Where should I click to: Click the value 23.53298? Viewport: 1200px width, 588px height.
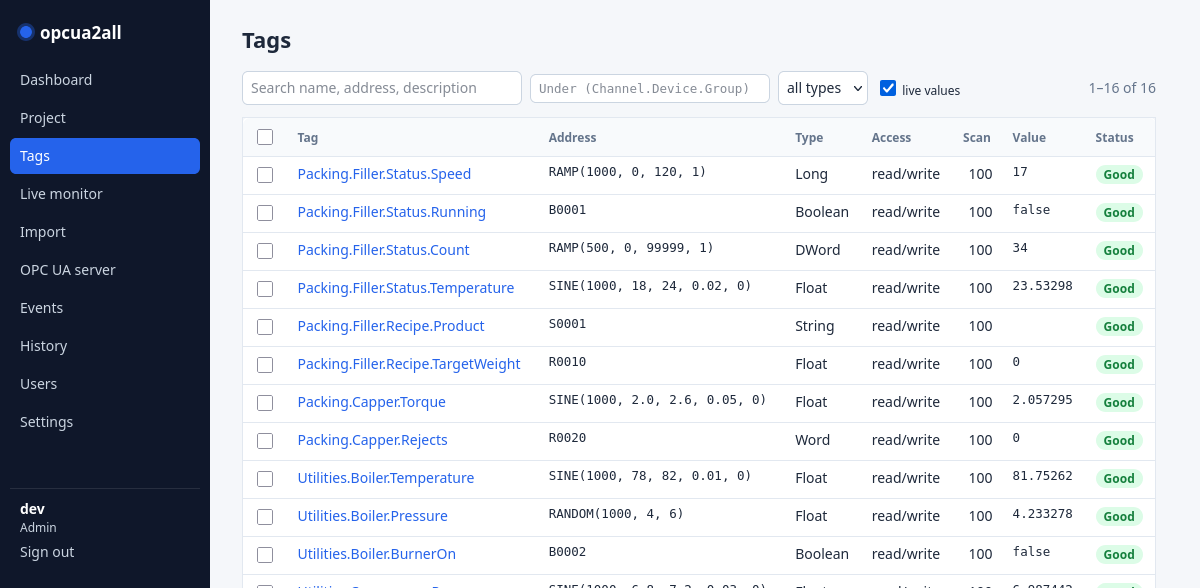coord(1042,286)
